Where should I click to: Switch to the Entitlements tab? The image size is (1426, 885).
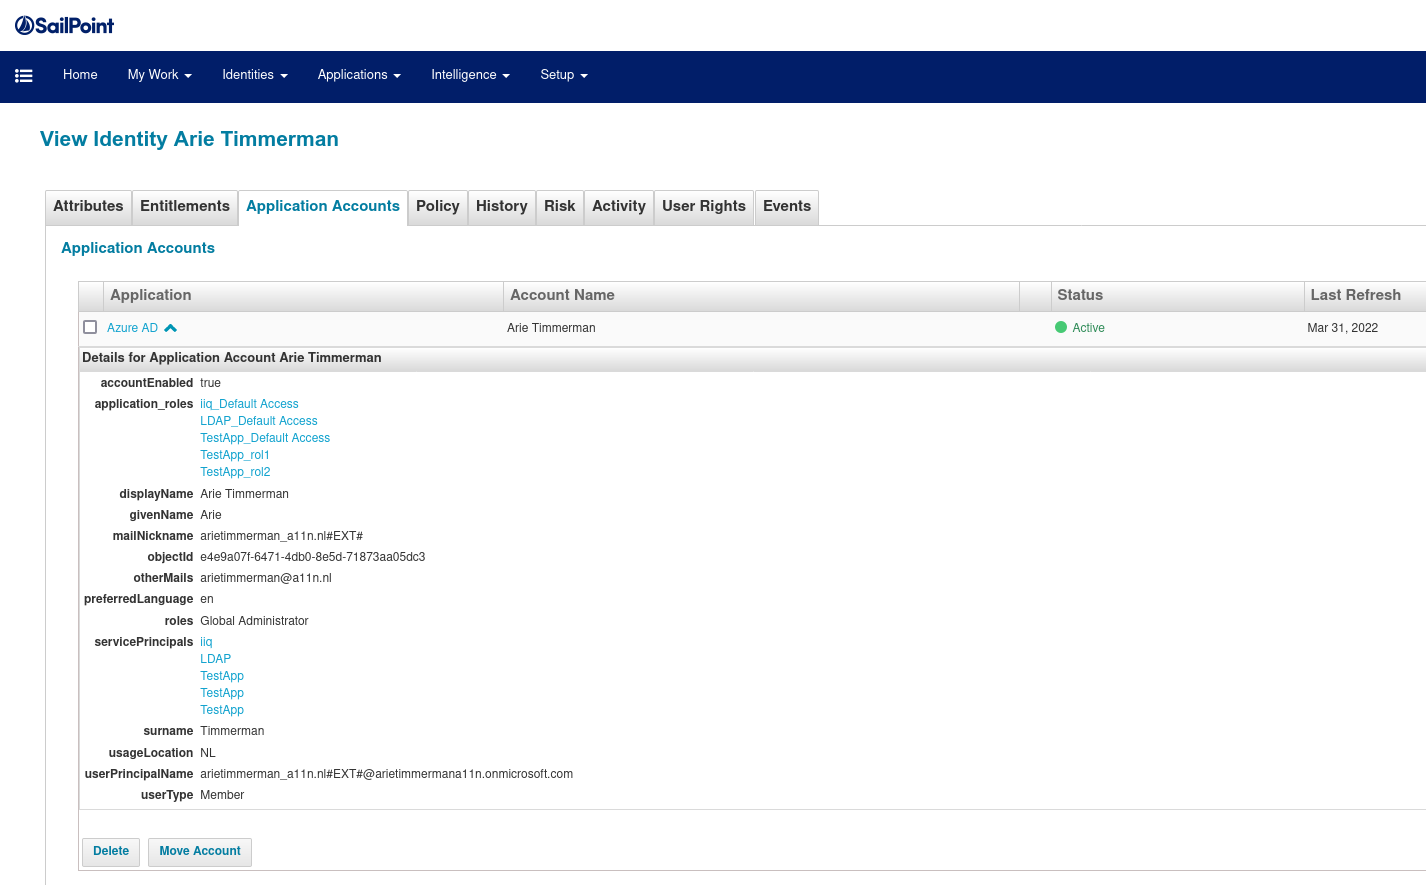pyautogui.click(x=185, y=206)
